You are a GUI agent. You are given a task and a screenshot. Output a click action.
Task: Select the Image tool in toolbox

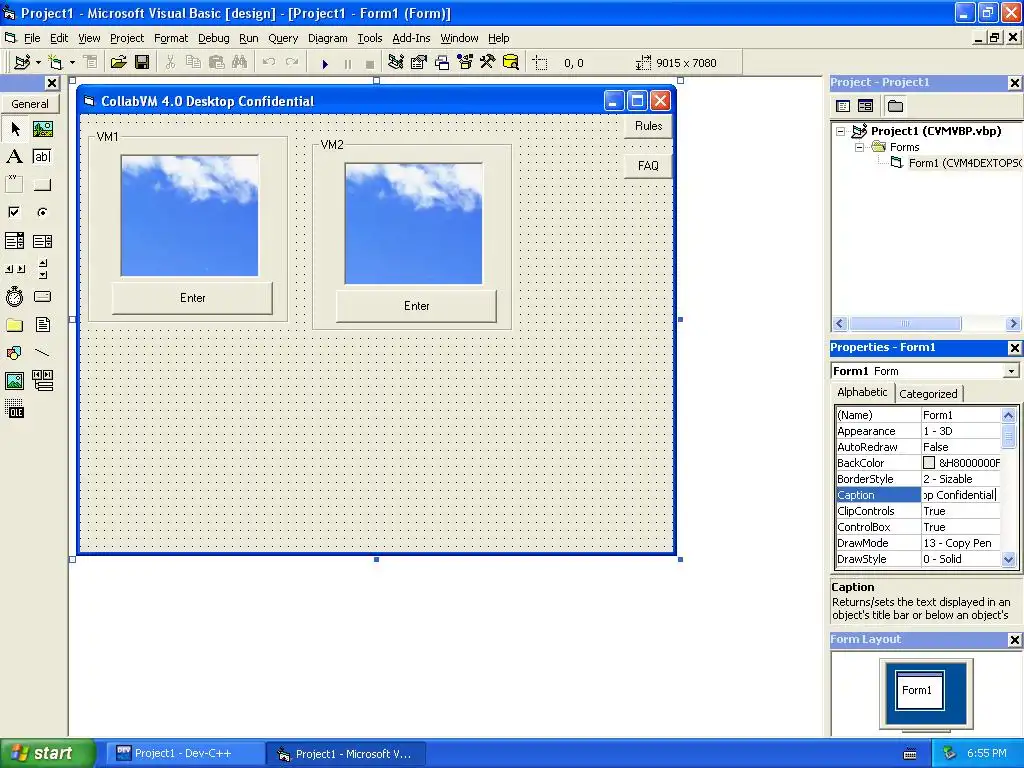14,380
